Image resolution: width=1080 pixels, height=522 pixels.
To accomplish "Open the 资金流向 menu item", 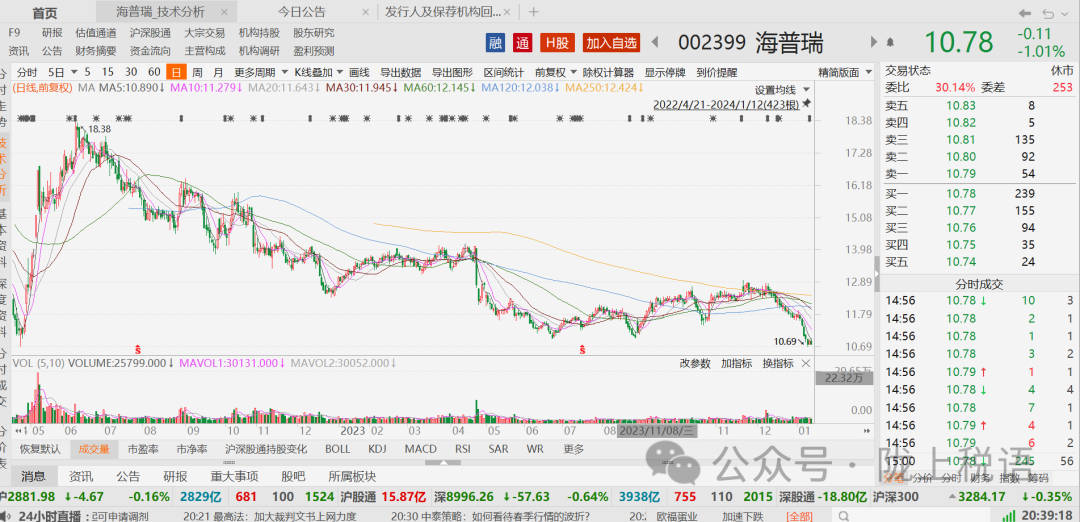I will click(x=150, y=51).
